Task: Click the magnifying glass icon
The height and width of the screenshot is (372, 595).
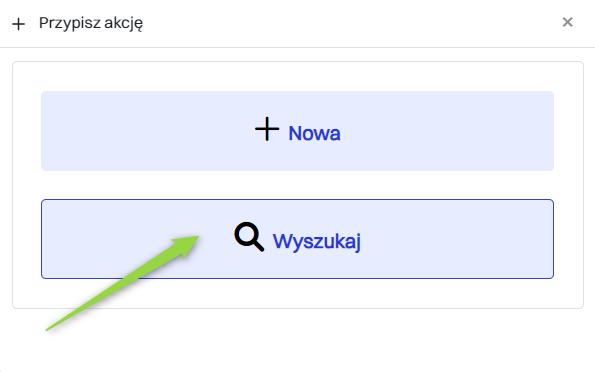Action: point(249,237)
